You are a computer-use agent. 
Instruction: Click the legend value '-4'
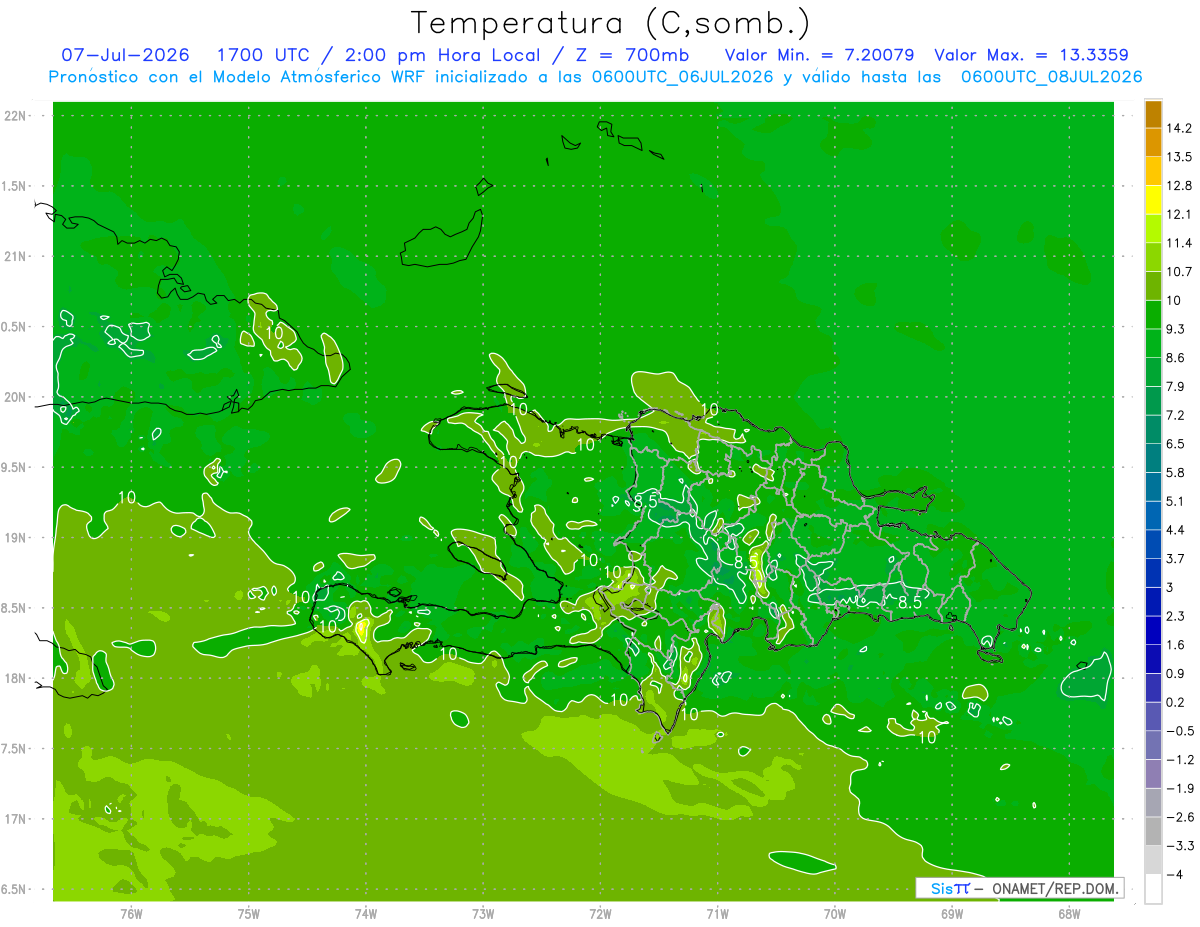click(1175, 875)
